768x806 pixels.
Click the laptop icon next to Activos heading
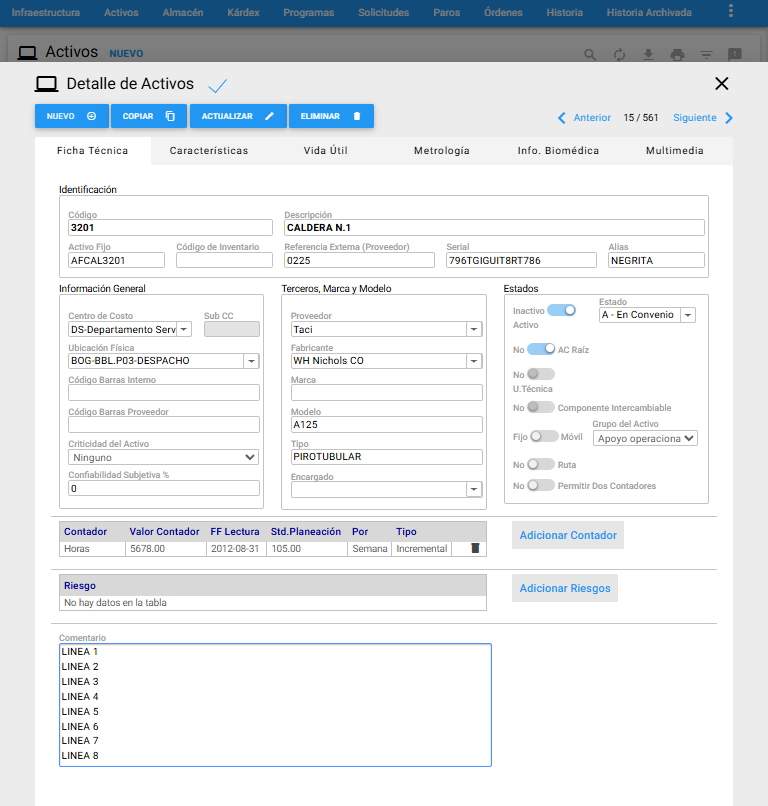[27, 53]
